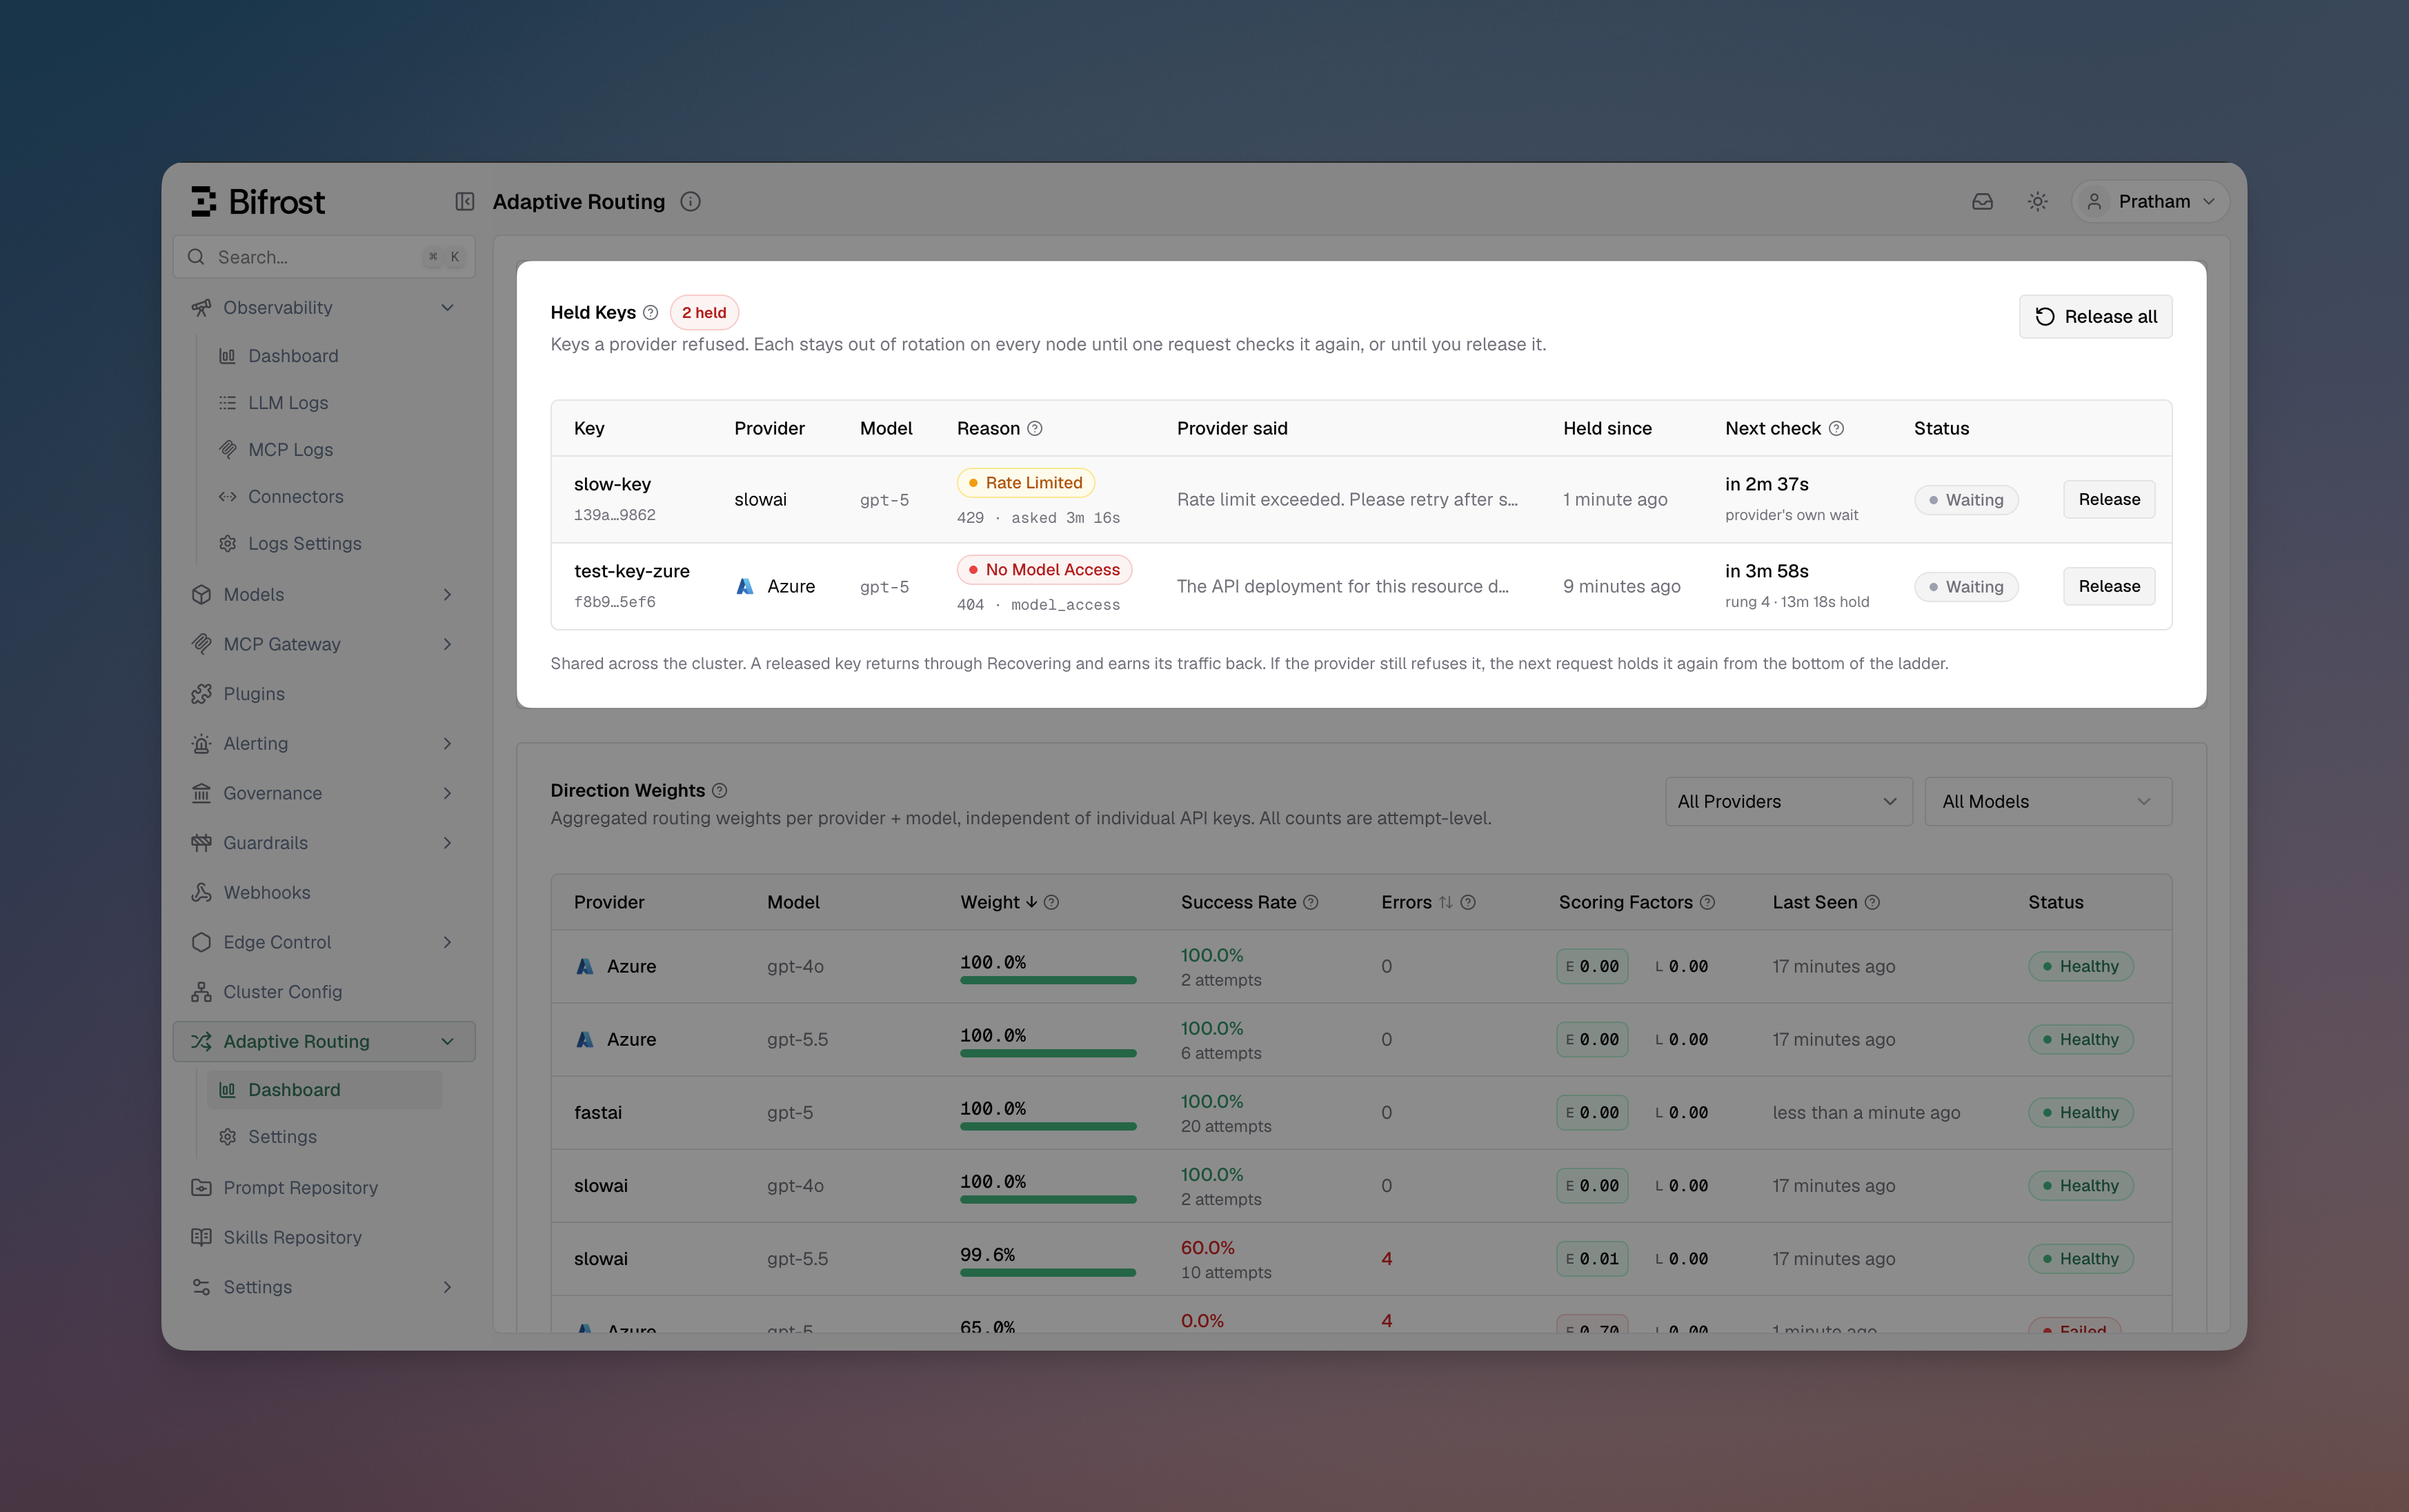Show the Reason column help icon

coord(1035,429)
